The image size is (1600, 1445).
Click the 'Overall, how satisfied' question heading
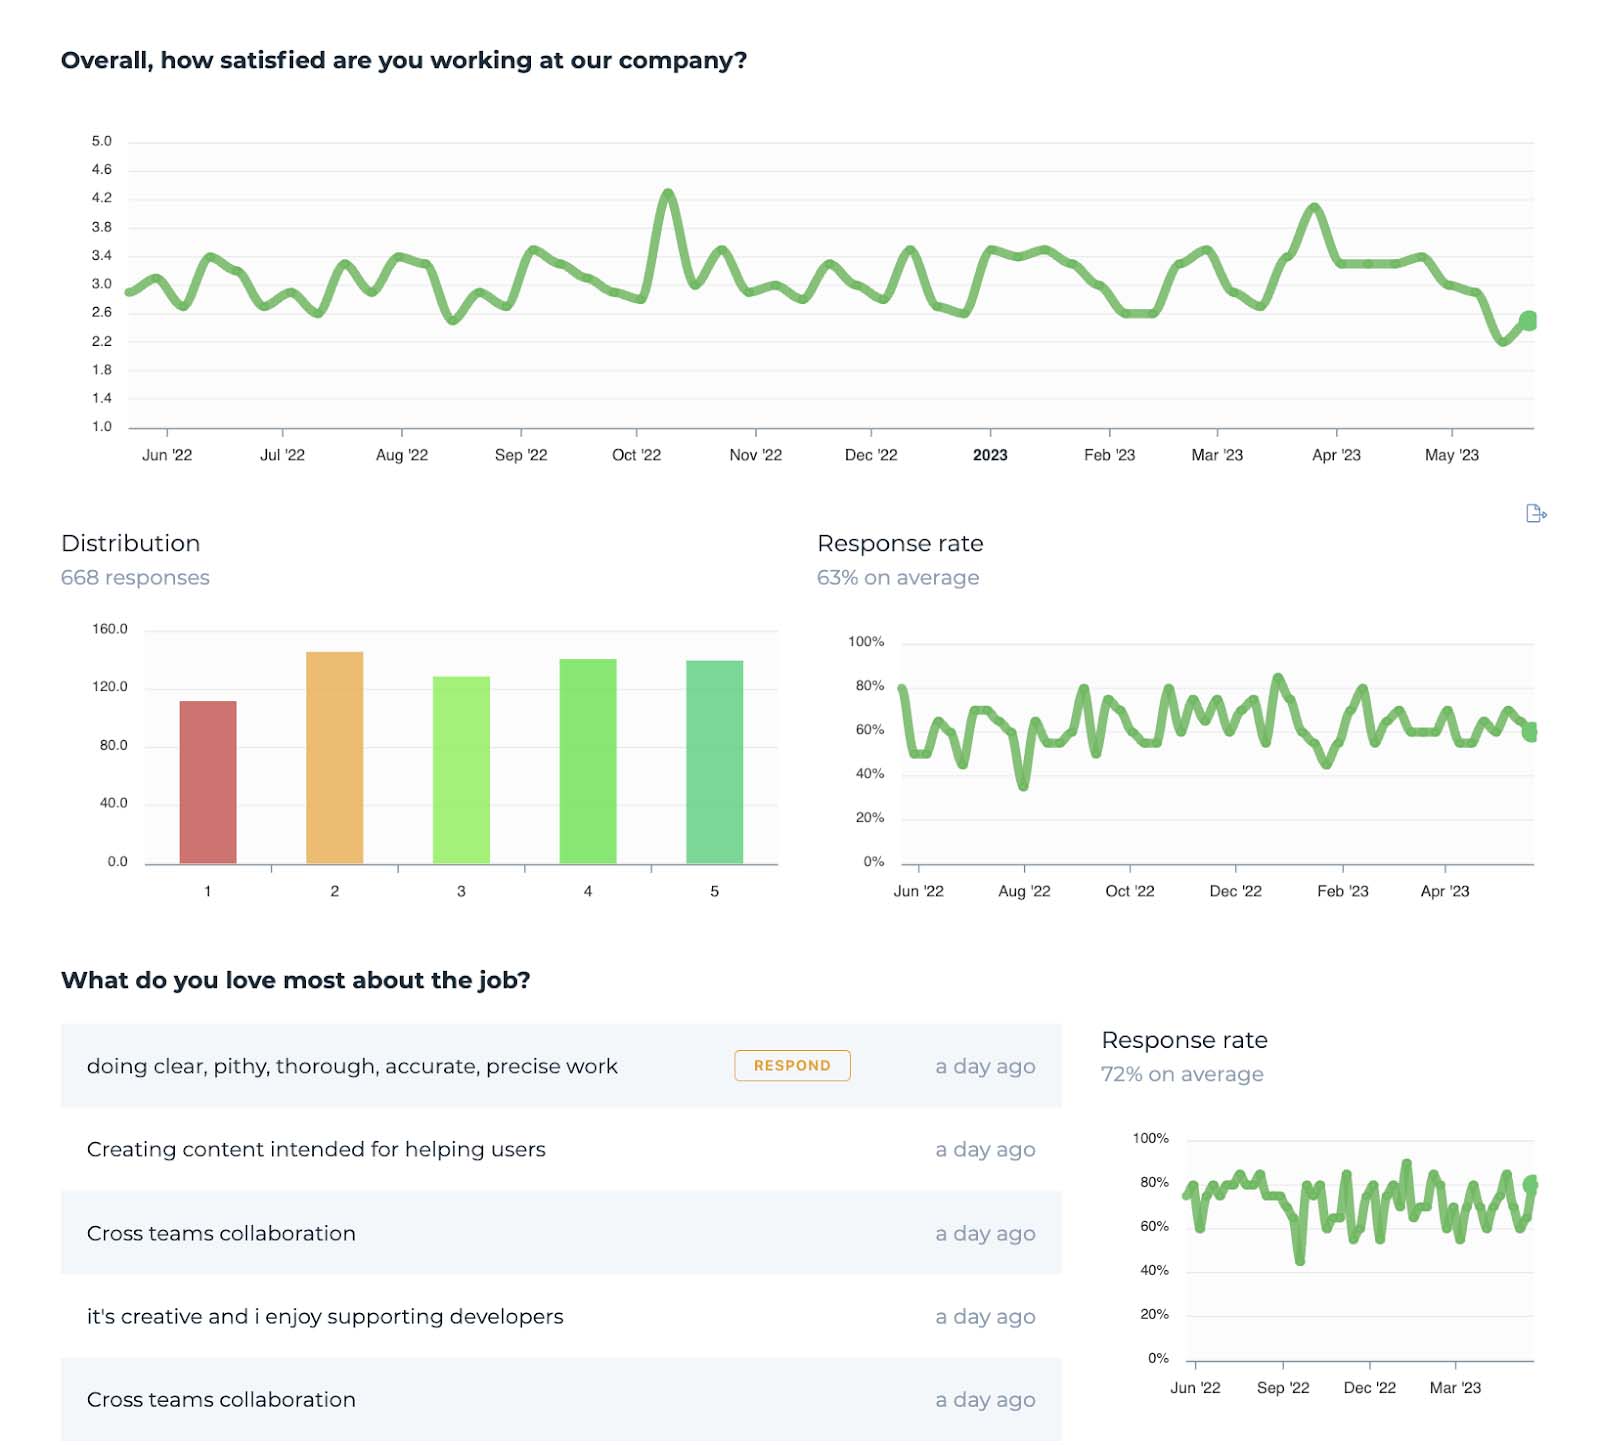(403, 60)
